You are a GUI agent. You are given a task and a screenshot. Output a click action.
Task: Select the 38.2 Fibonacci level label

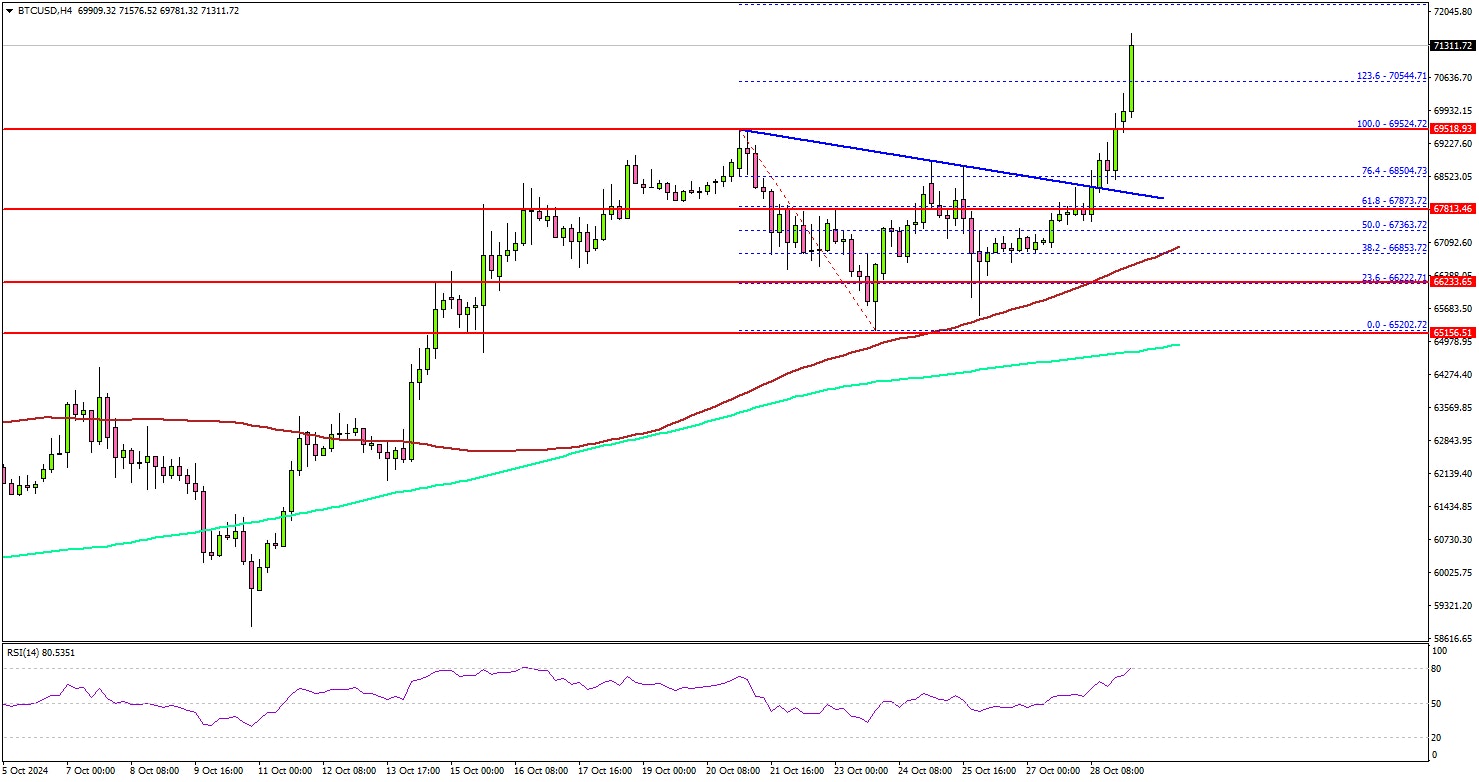(1391, 247)
